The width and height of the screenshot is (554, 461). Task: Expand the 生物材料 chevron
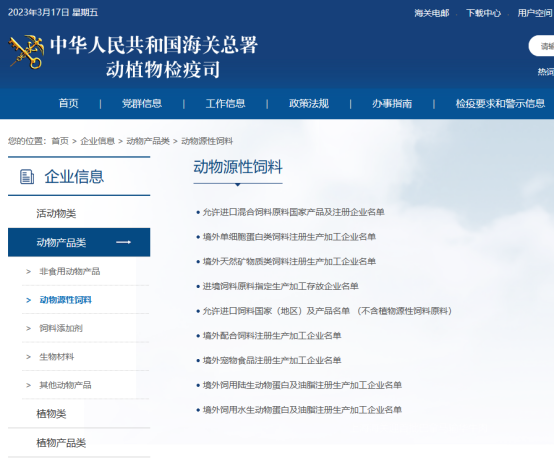pos(29,357)
